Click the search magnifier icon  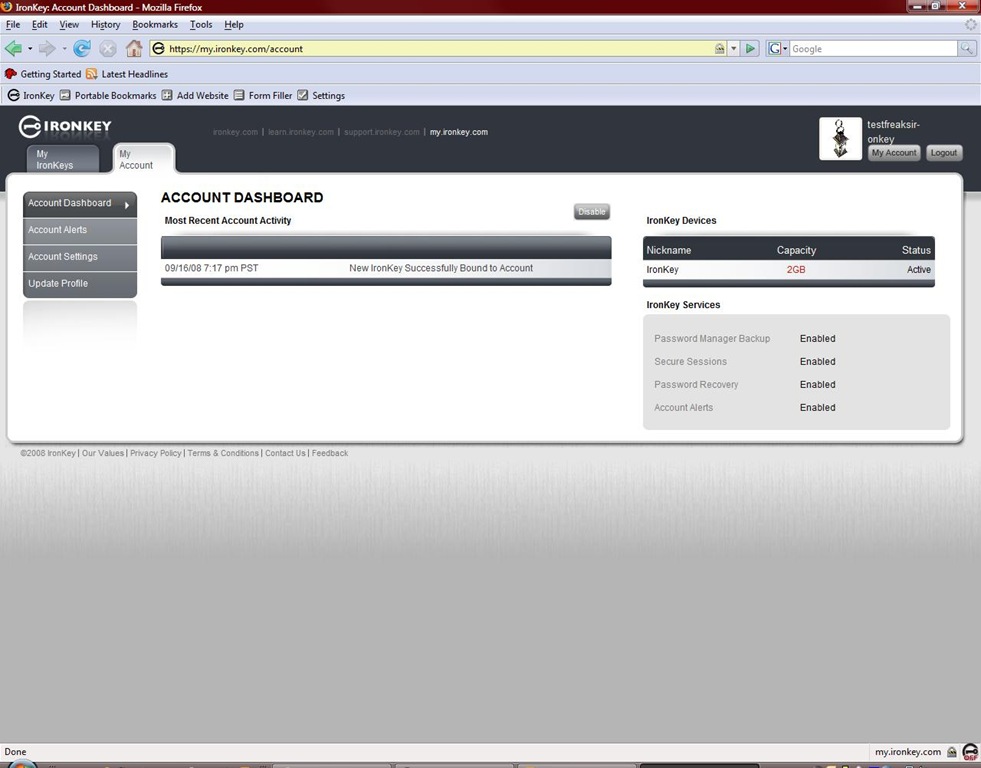tap(967, 48)
